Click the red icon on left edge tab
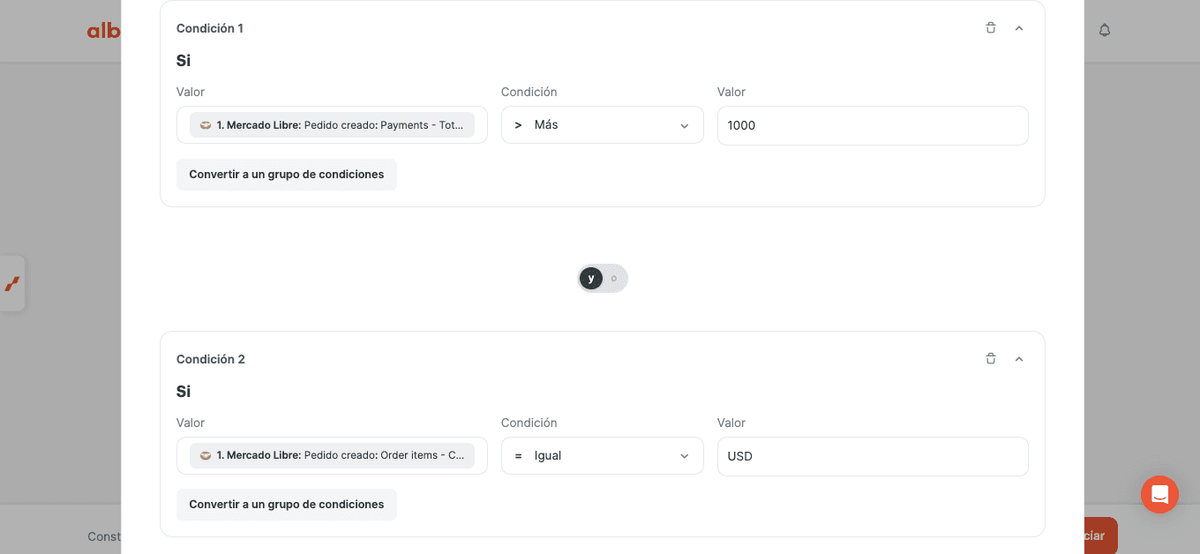This screenshot has height=554, width=1200. tap(12, 284)
